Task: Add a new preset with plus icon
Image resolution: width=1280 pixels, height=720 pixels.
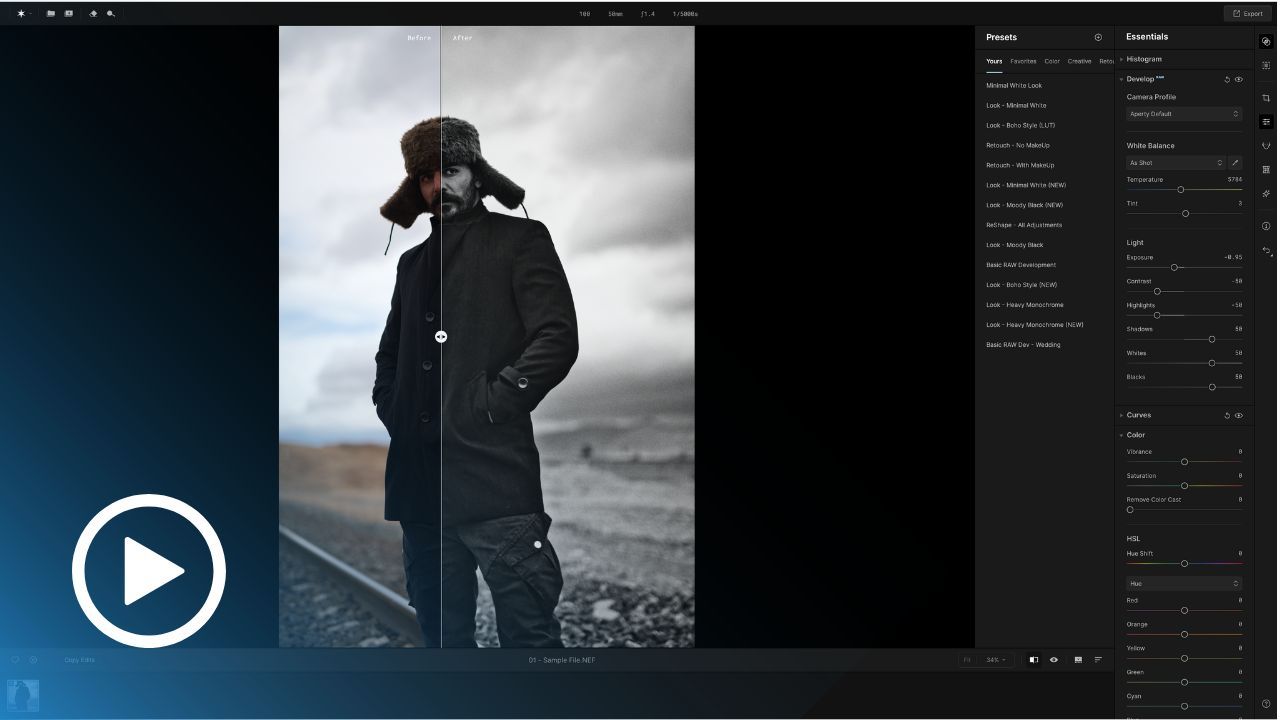Action: click(1098, 37)
